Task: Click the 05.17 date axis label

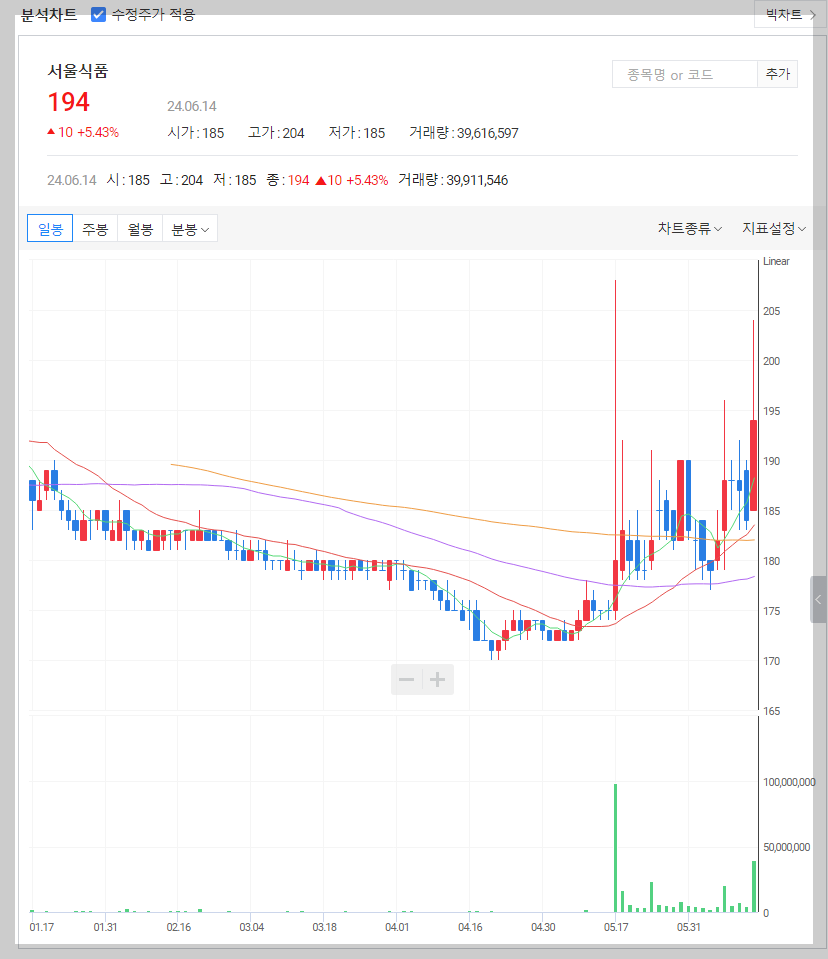Action: (616, 927)
